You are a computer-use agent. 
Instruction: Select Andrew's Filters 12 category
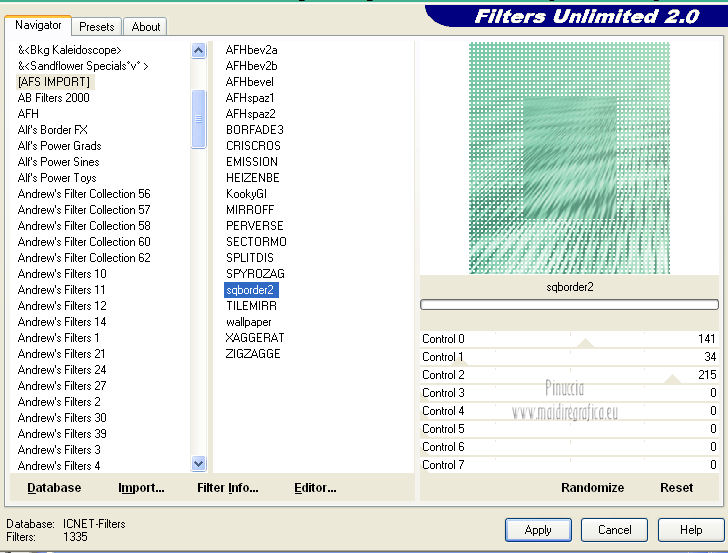(62, 306)
